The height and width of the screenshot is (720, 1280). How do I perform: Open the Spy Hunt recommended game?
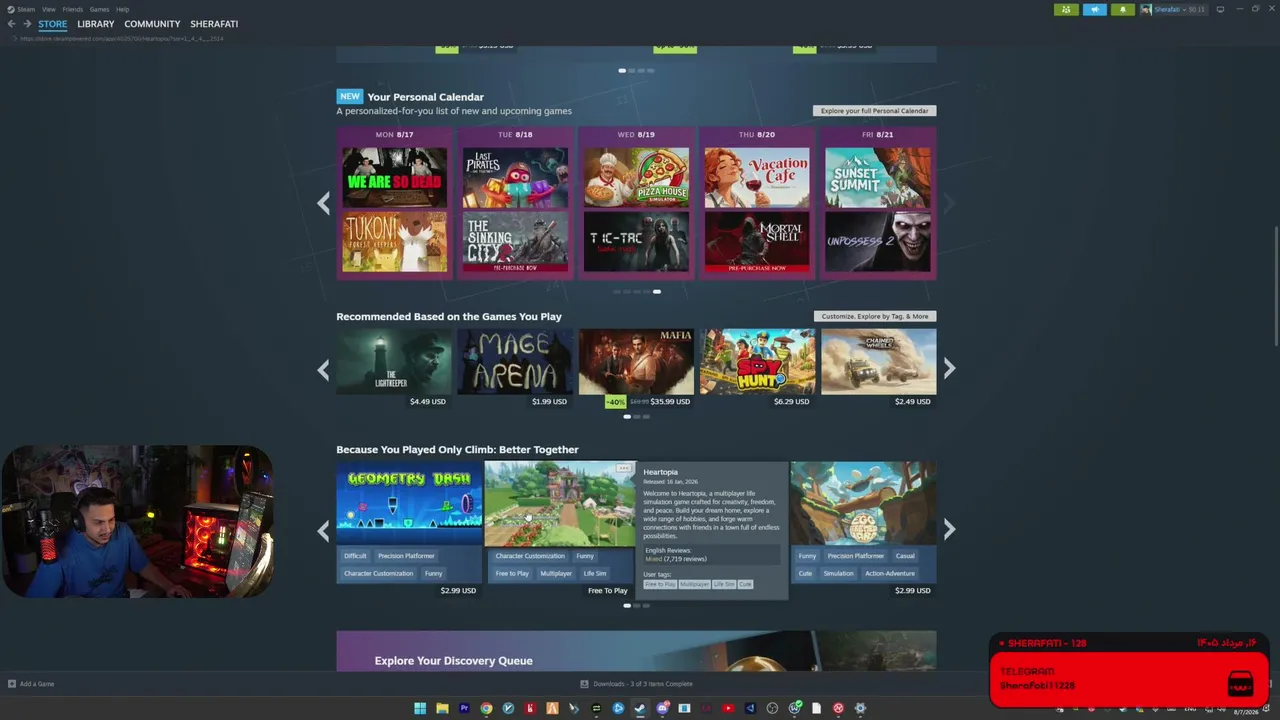coord(757,362)
